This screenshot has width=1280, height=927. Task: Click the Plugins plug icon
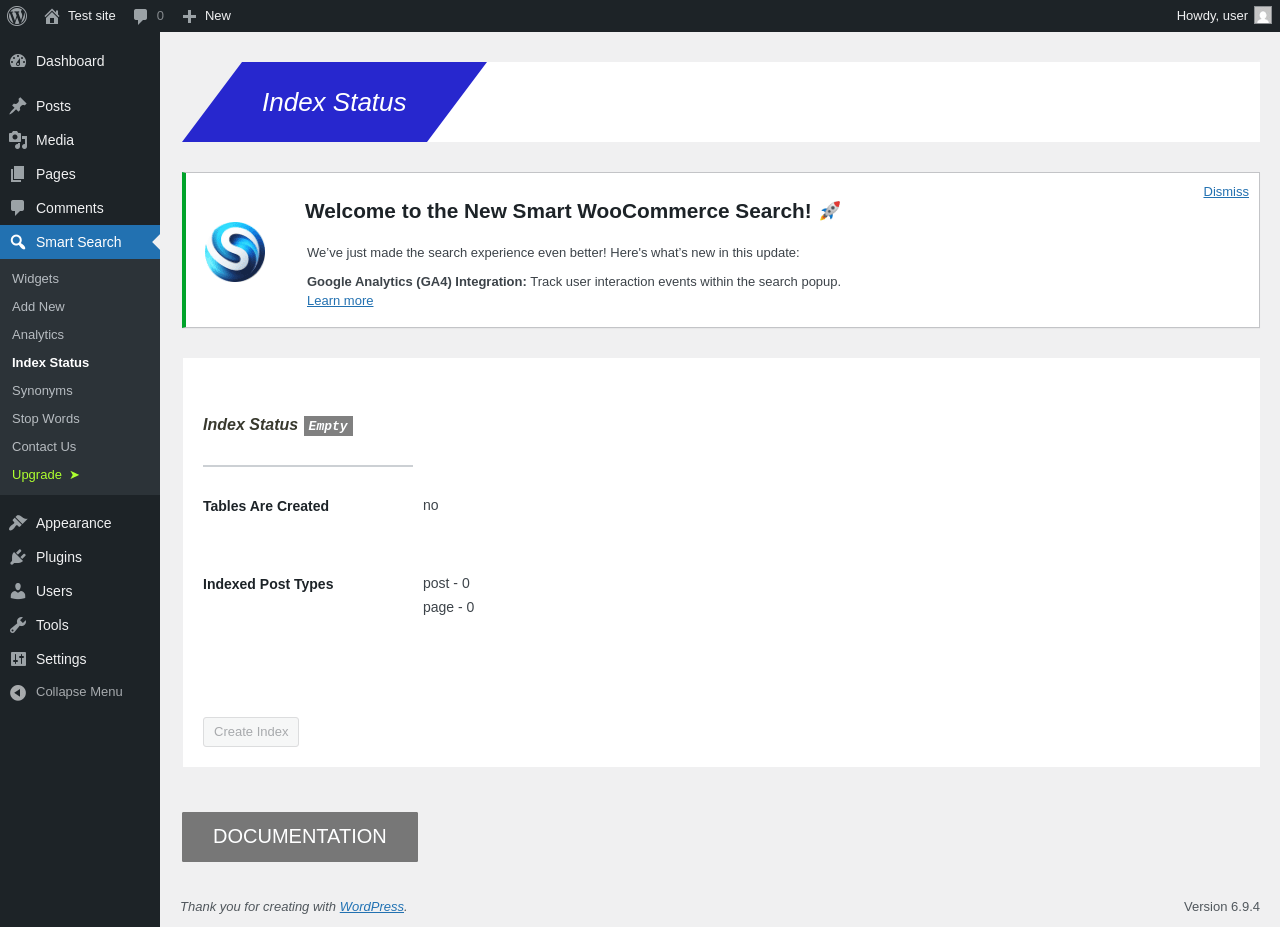18,557
